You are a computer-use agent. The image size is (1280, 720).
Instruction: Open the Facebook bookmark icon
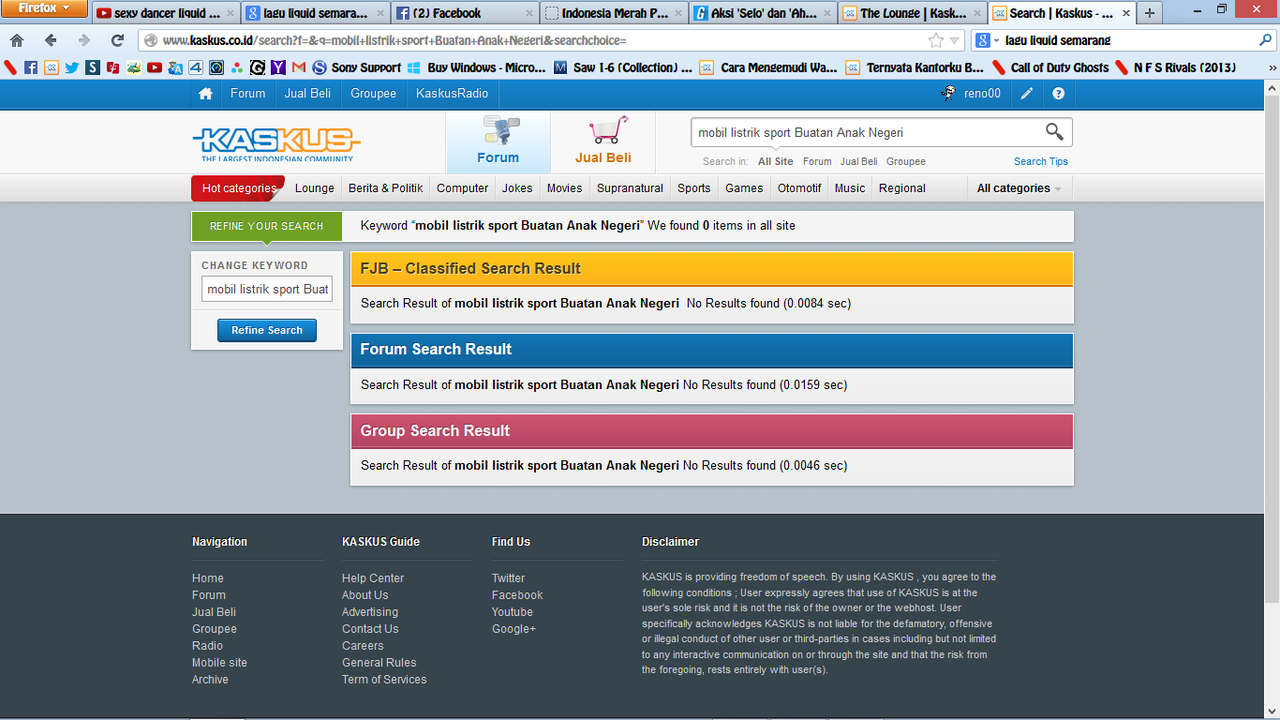(x=31, y=68)
